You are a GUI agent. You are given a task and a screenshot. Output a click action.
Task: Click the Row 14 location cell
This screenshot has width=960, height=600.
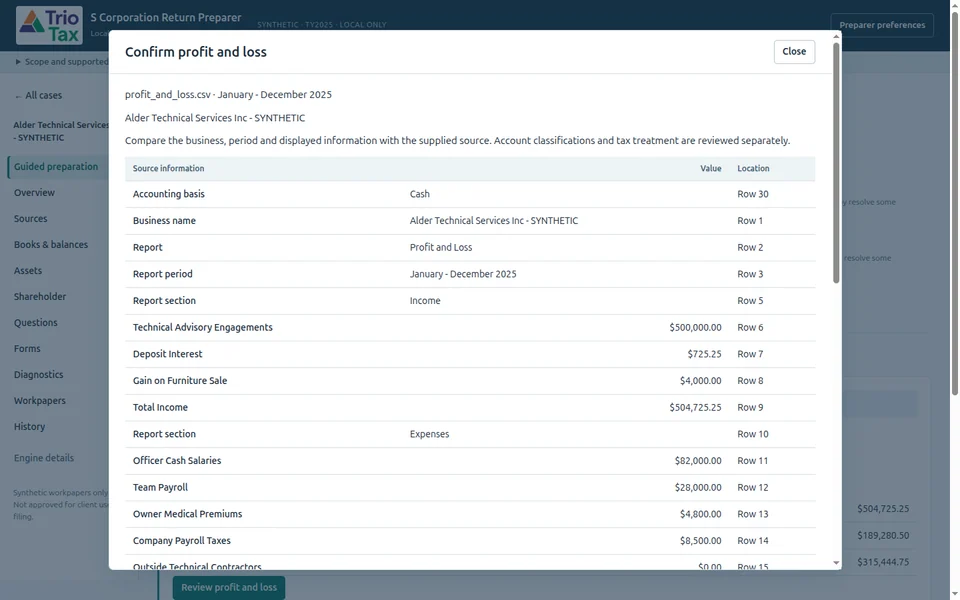click(752, 541)
